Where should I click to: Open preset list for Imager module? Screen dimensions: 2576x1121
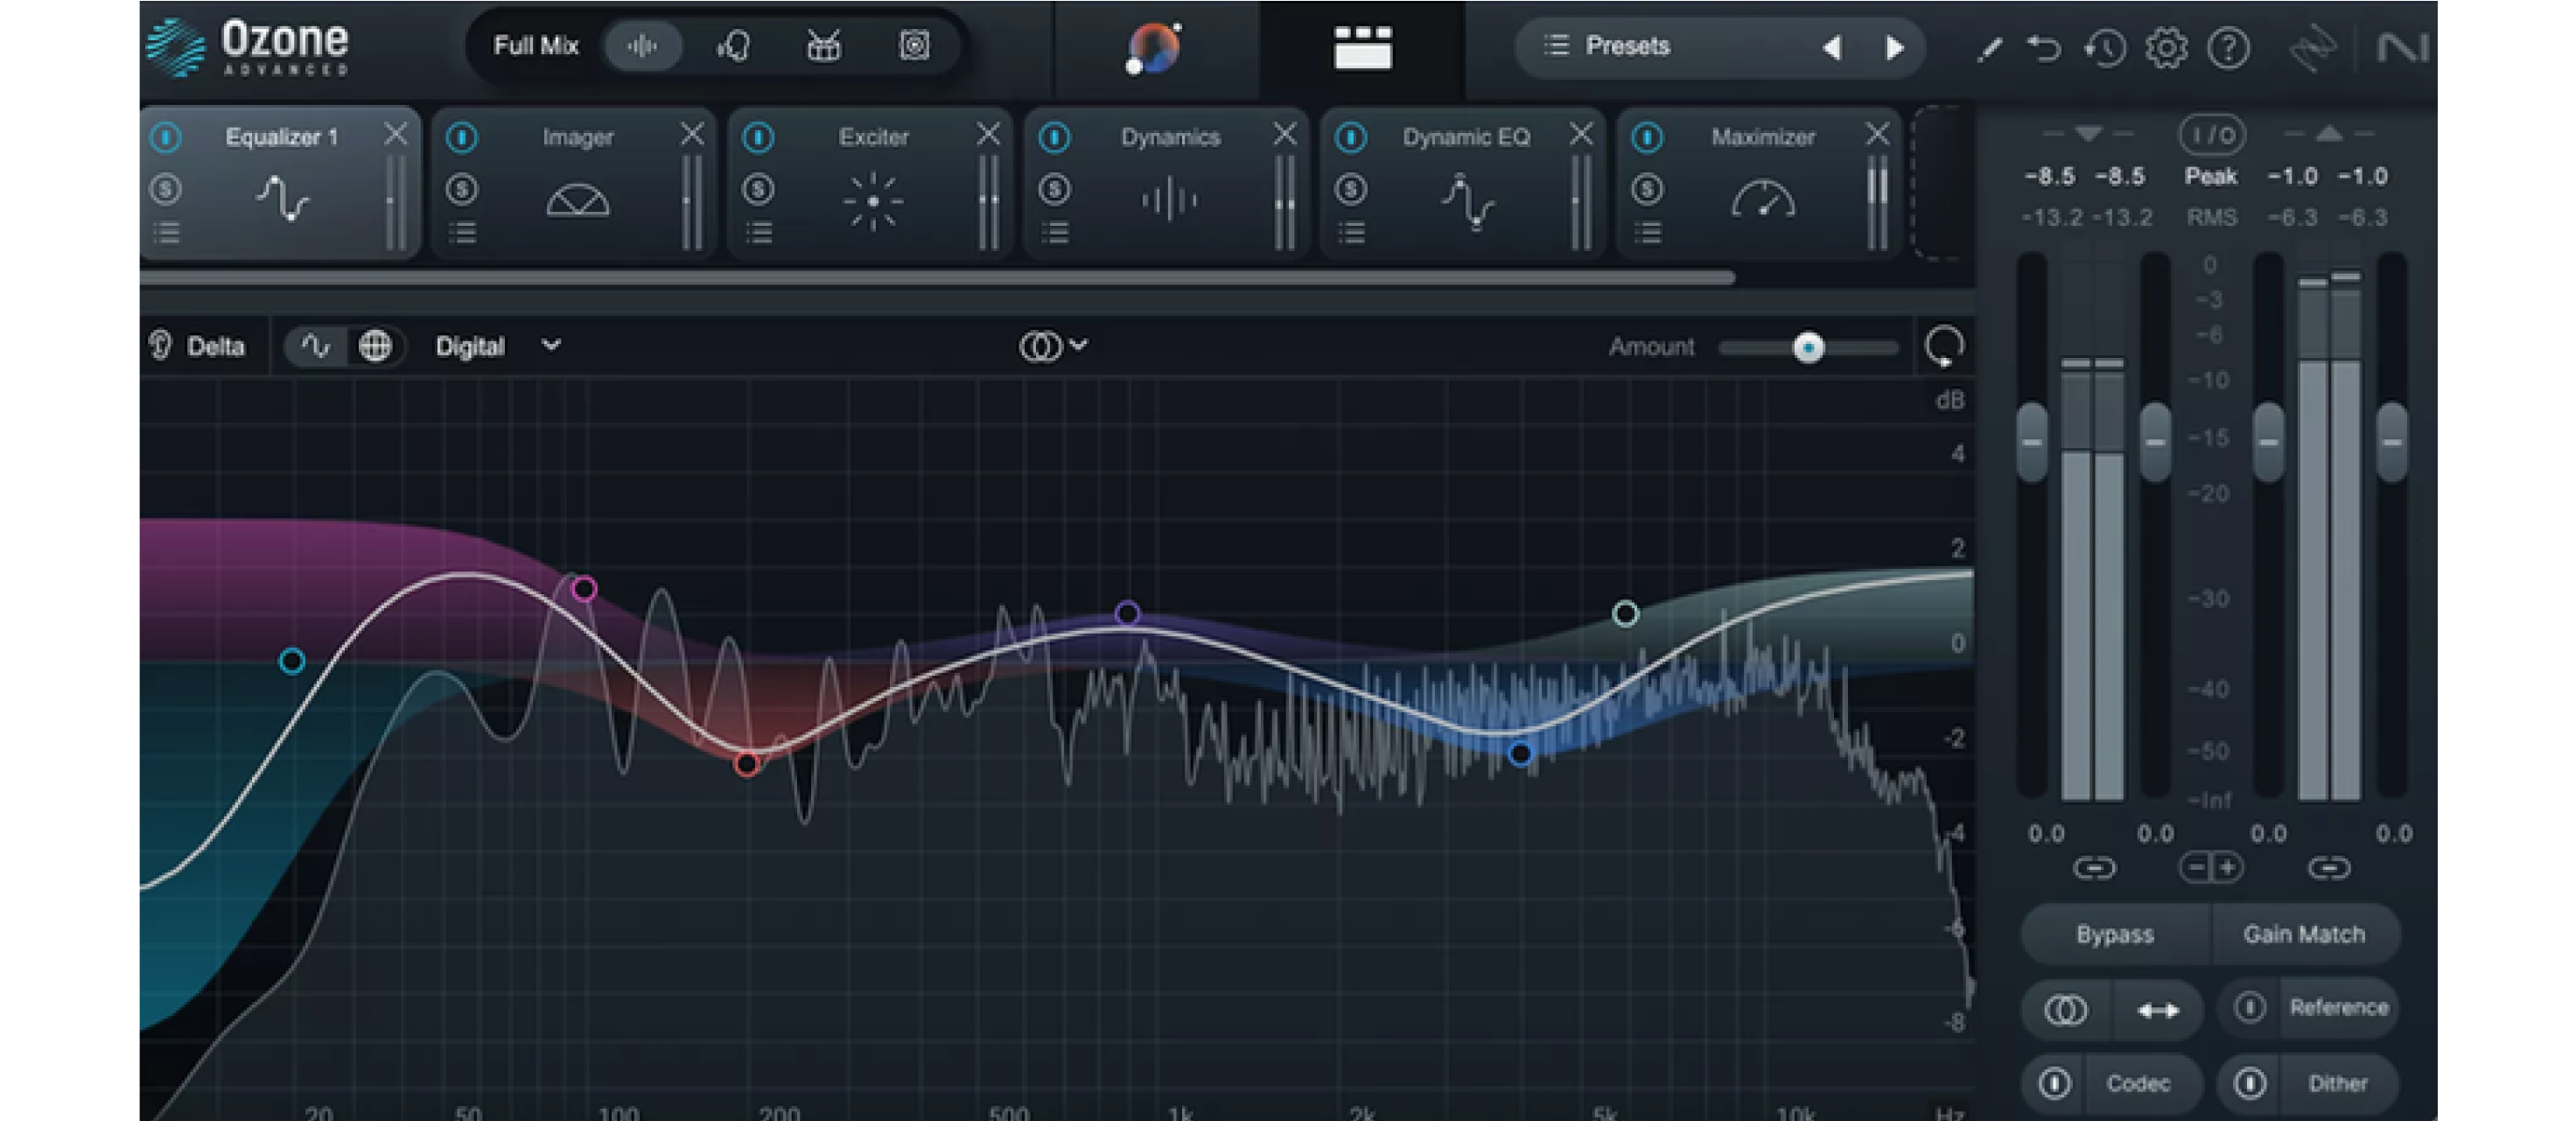pos(463,233)
